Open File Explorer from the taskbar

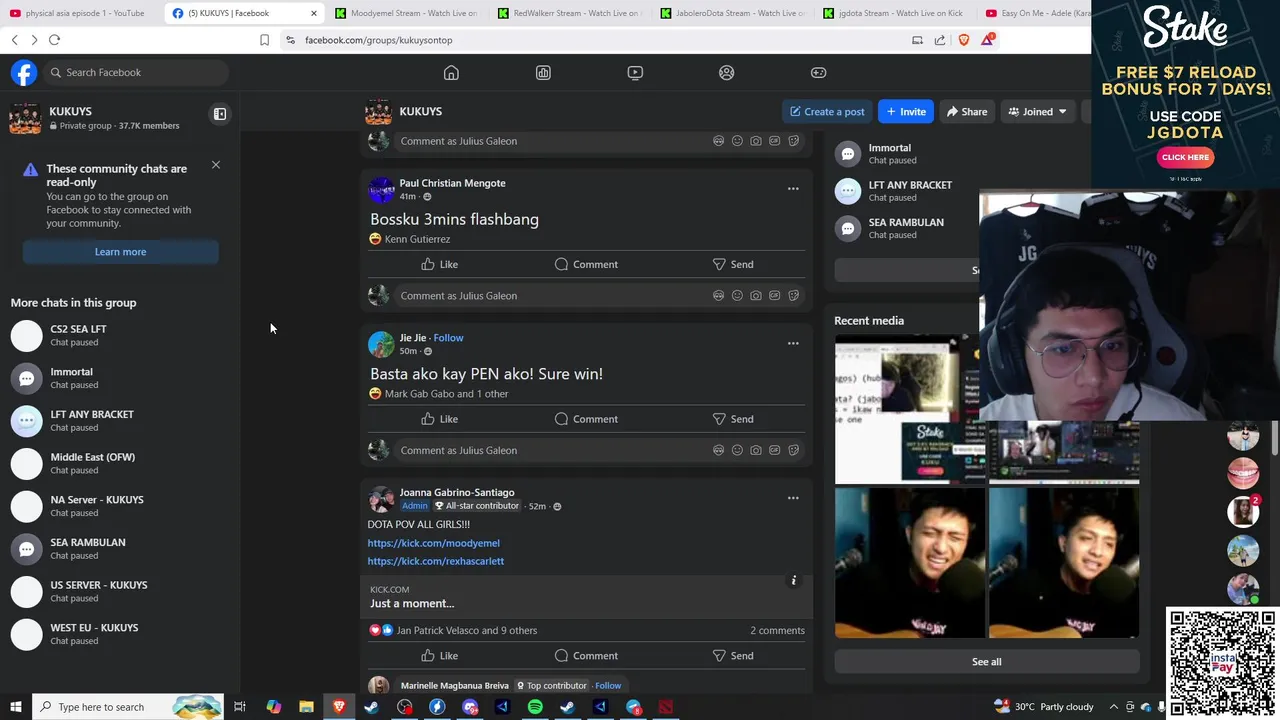(306, 707)
